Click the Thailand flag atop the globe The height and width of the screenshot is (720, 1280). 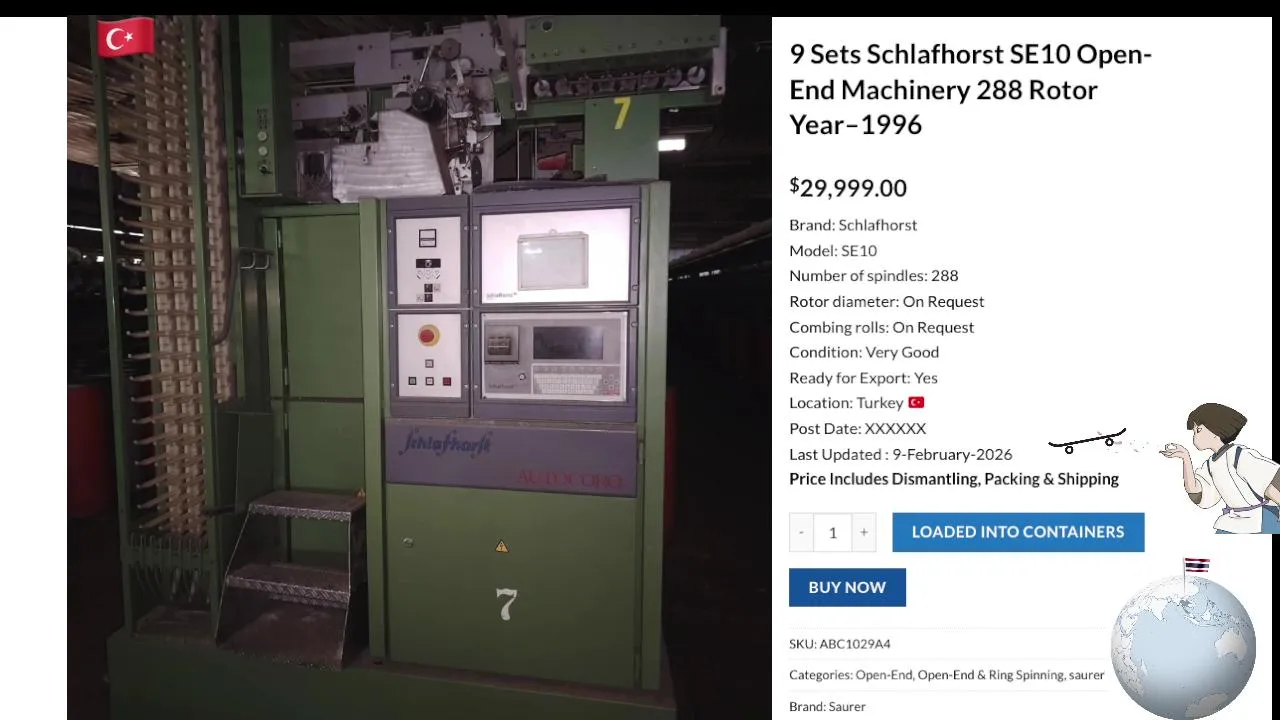tap(1197, 566)
